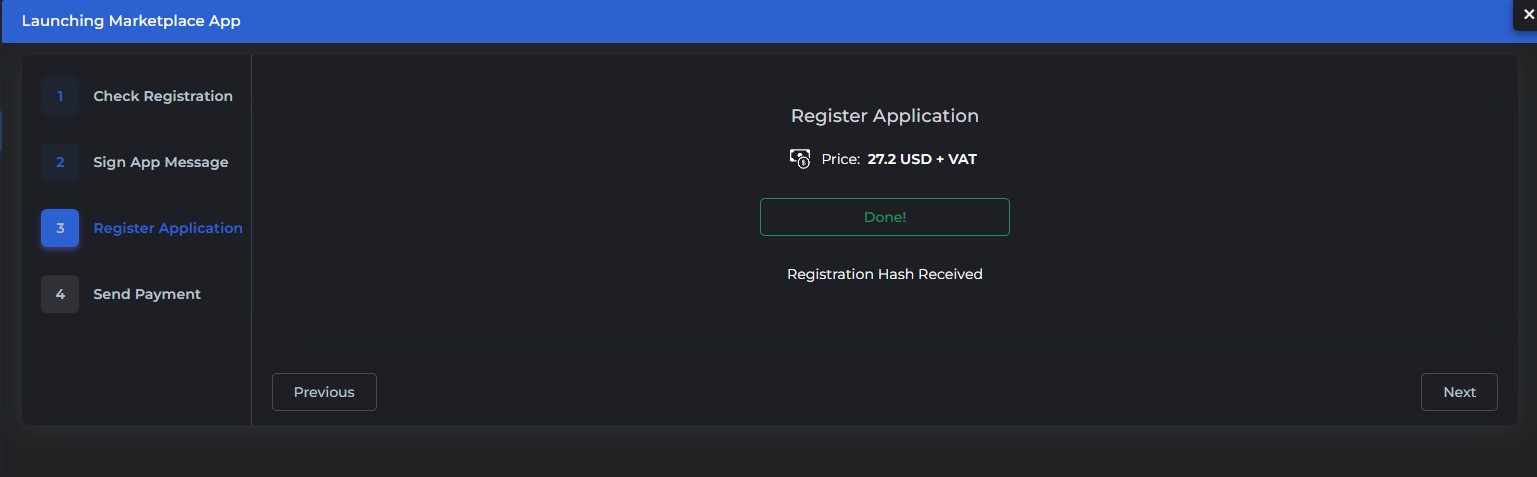
Task: Go back with the Previous button
Action: (324, 392)
